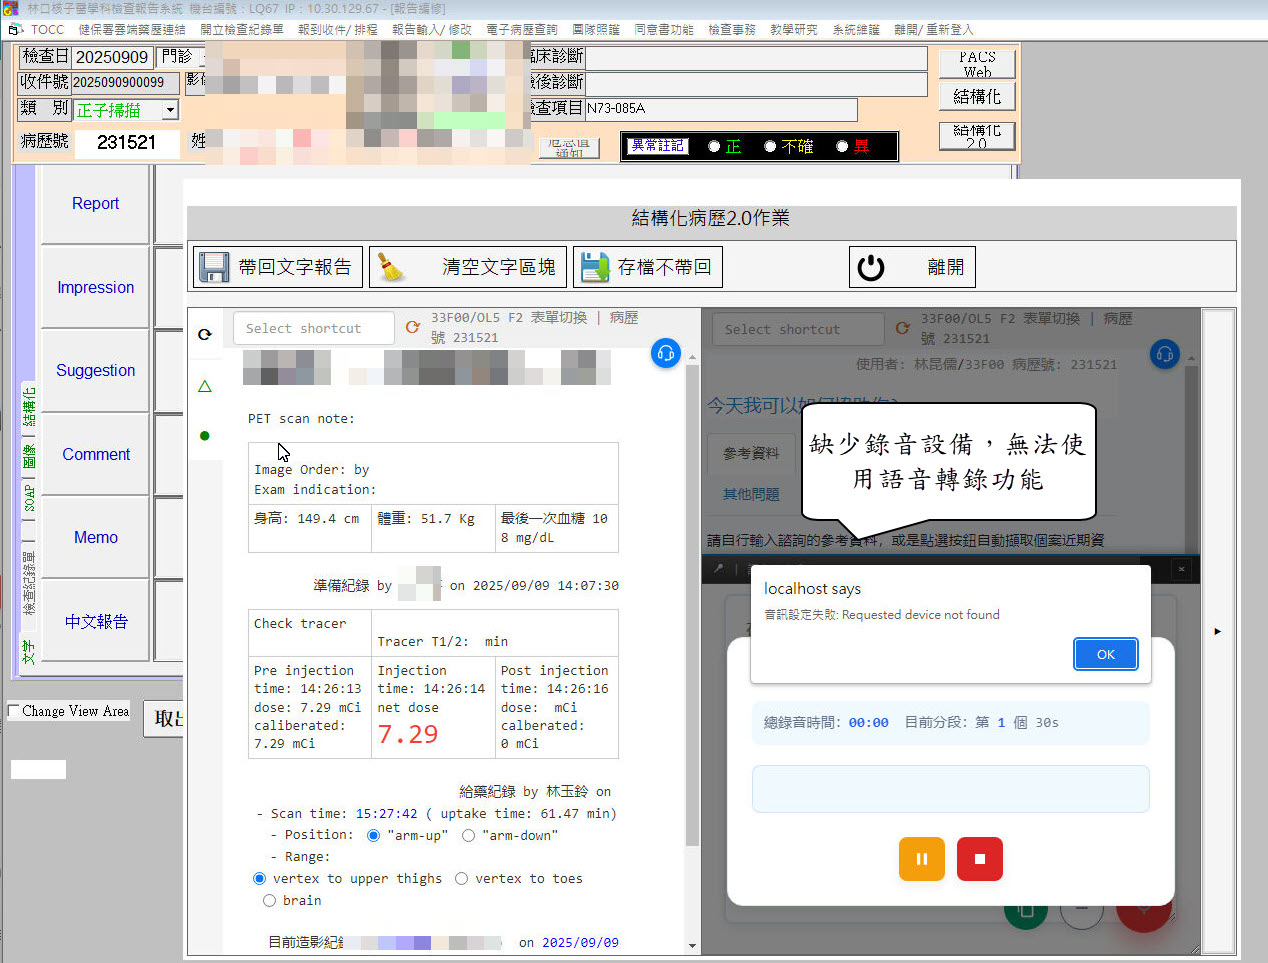This screenshot has width=1268, height=963.
Task: Select the "brain" range radio button
Action: (269, 901)
